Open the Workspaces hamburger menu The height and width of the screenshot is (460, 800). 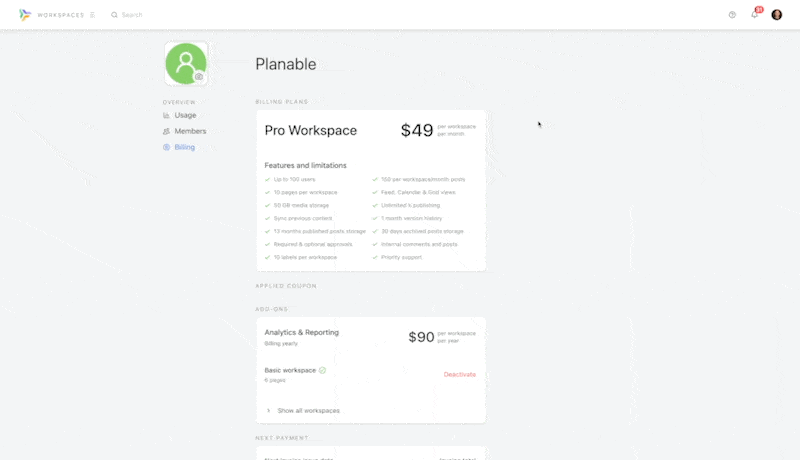pyautogui.click(x=92, y=15)
